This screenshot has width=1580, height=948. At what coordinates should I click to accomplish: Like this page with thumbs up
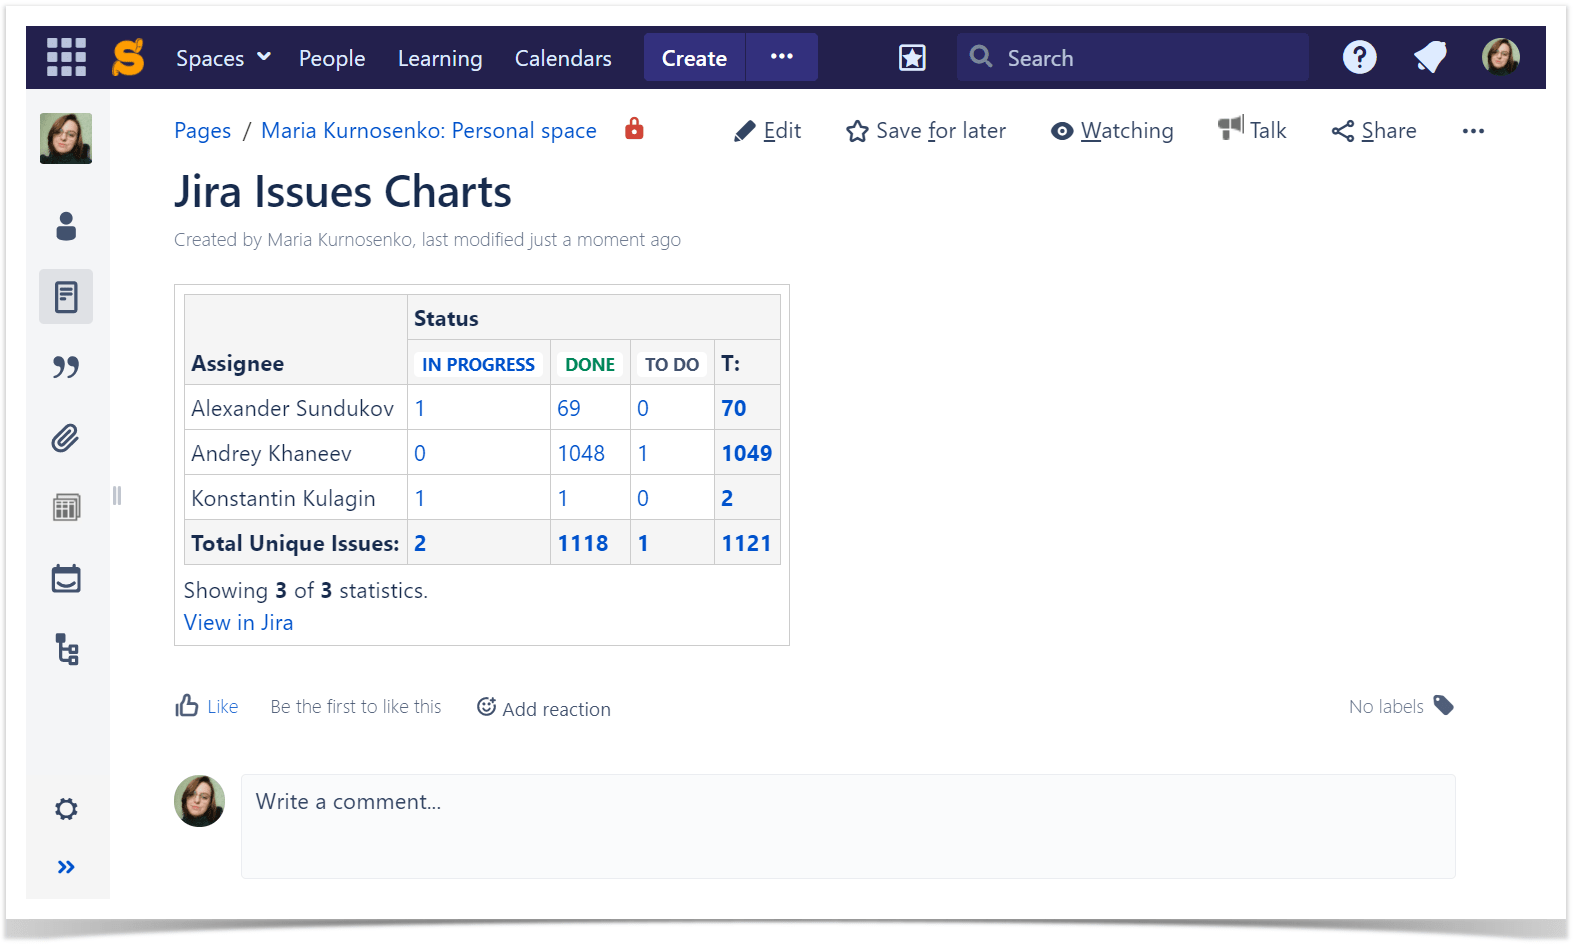pyautogui.click(x=207, y=707)
